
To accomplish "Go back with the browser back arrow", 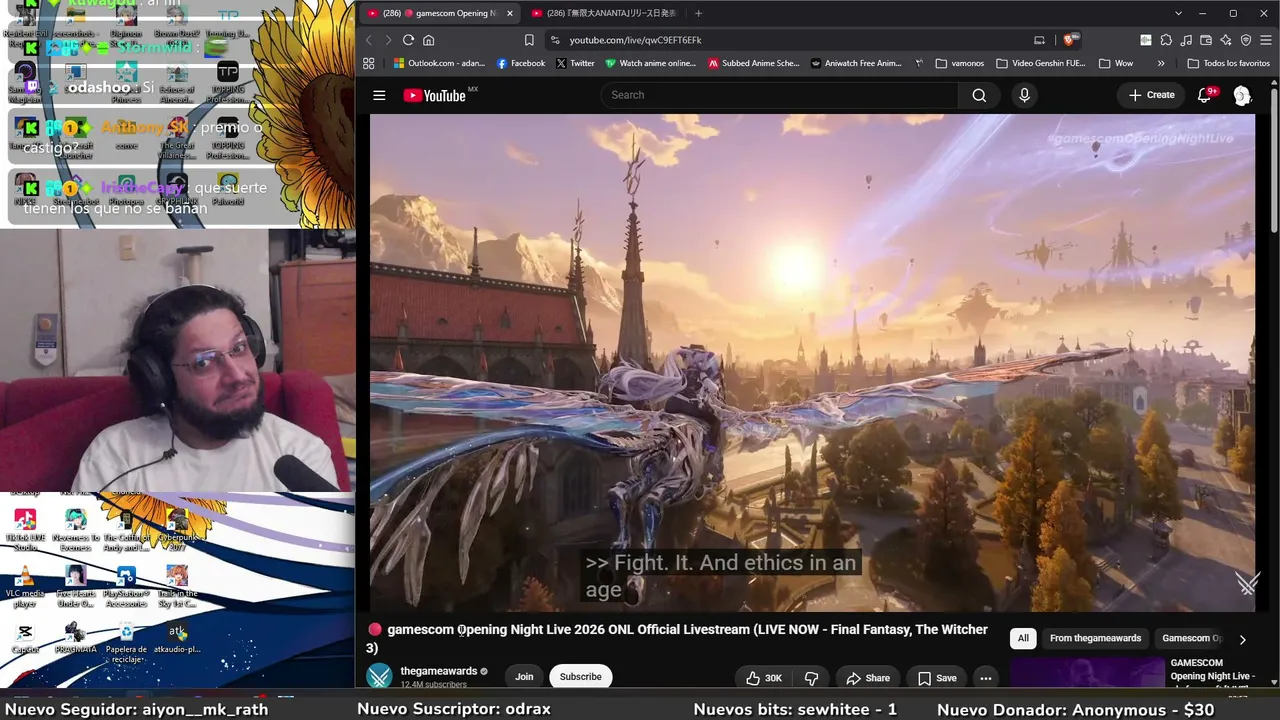I will pos(368,40).
